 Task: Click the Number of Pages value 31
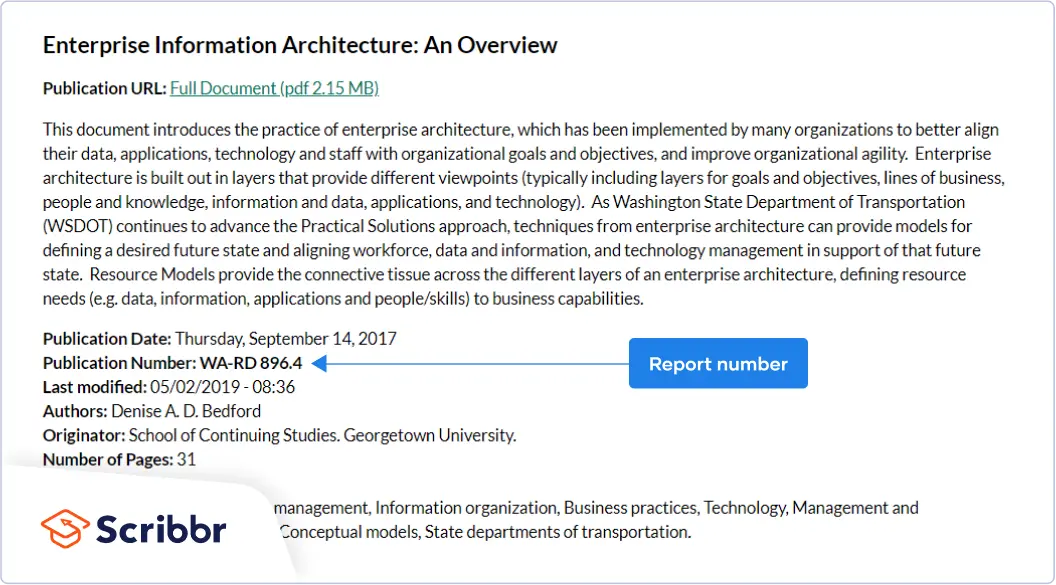coord(186,459)
